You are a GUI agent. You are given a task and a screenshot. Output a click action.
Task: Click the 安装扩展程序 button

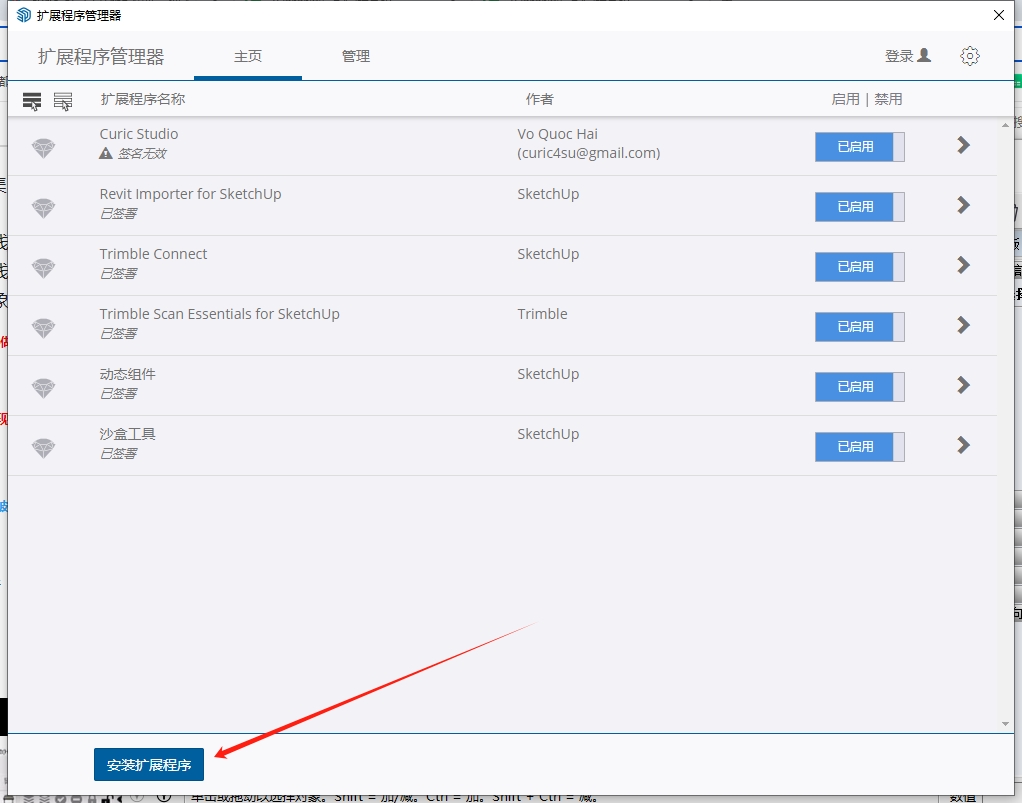149,765
